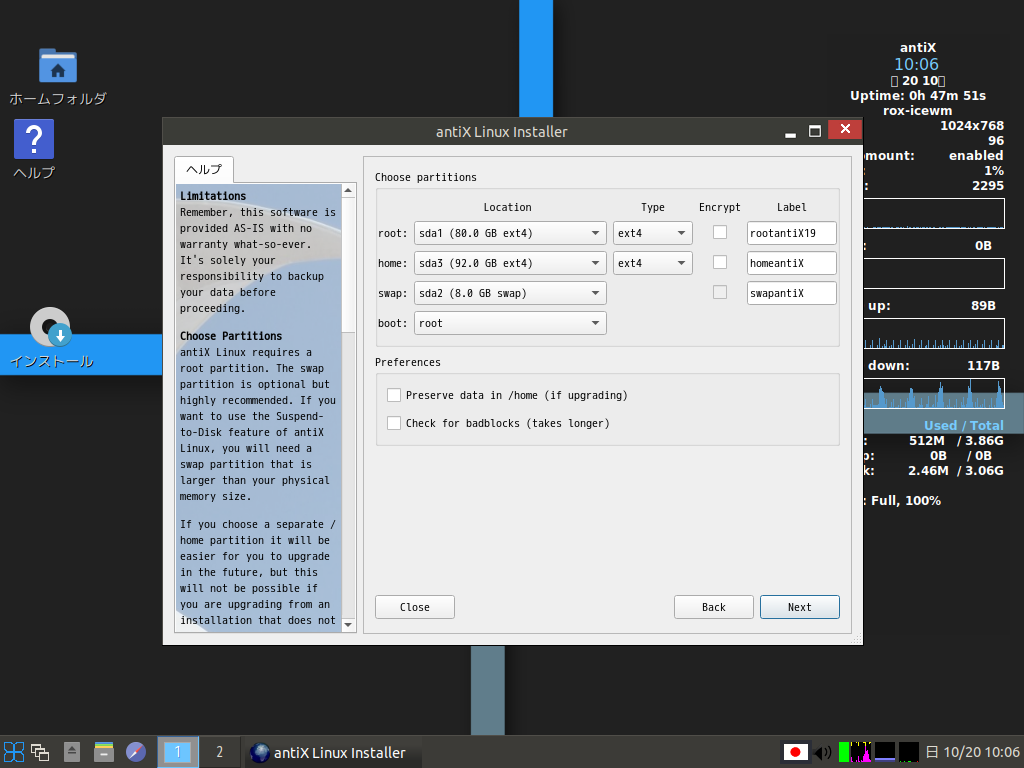Toggle Encrypt checkbox for swap partition
1024x768 pixels.
(x=720, y=292)
